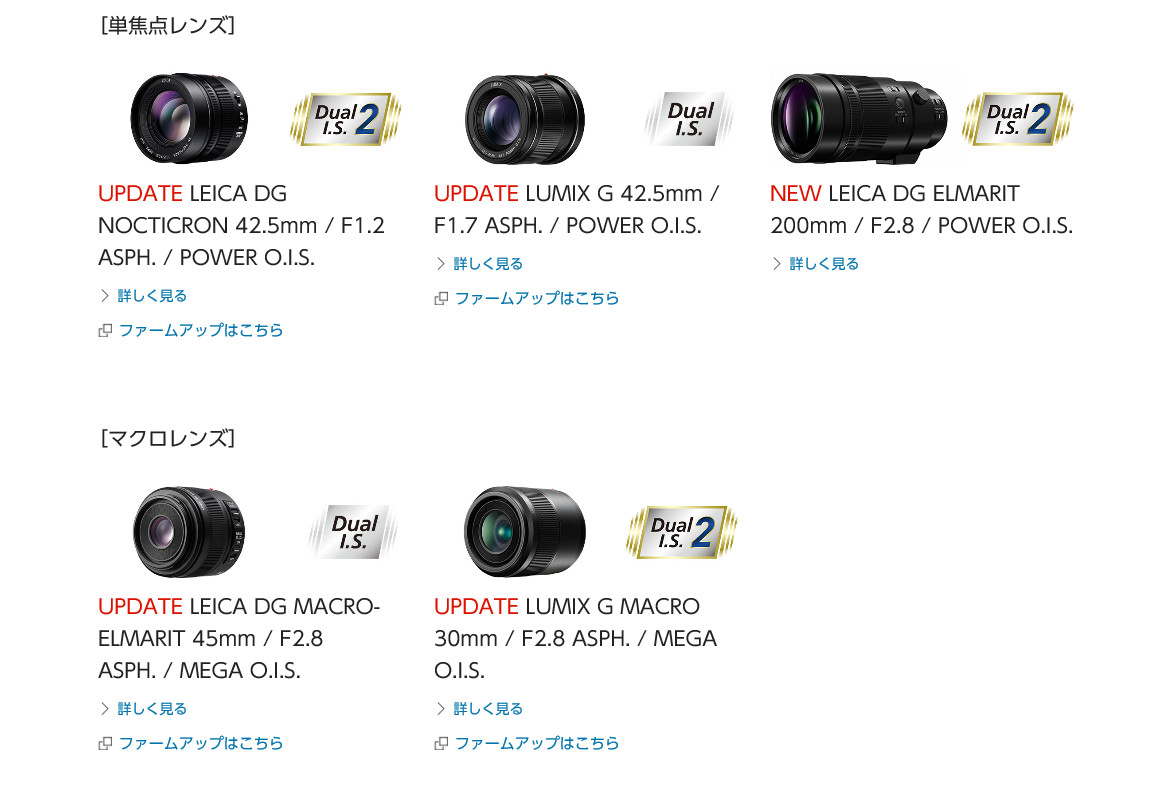1172x808 pixels.
Task: Click 詳しく見る under ELMARIT 200mm F2.8
Action: click(824, 264)
